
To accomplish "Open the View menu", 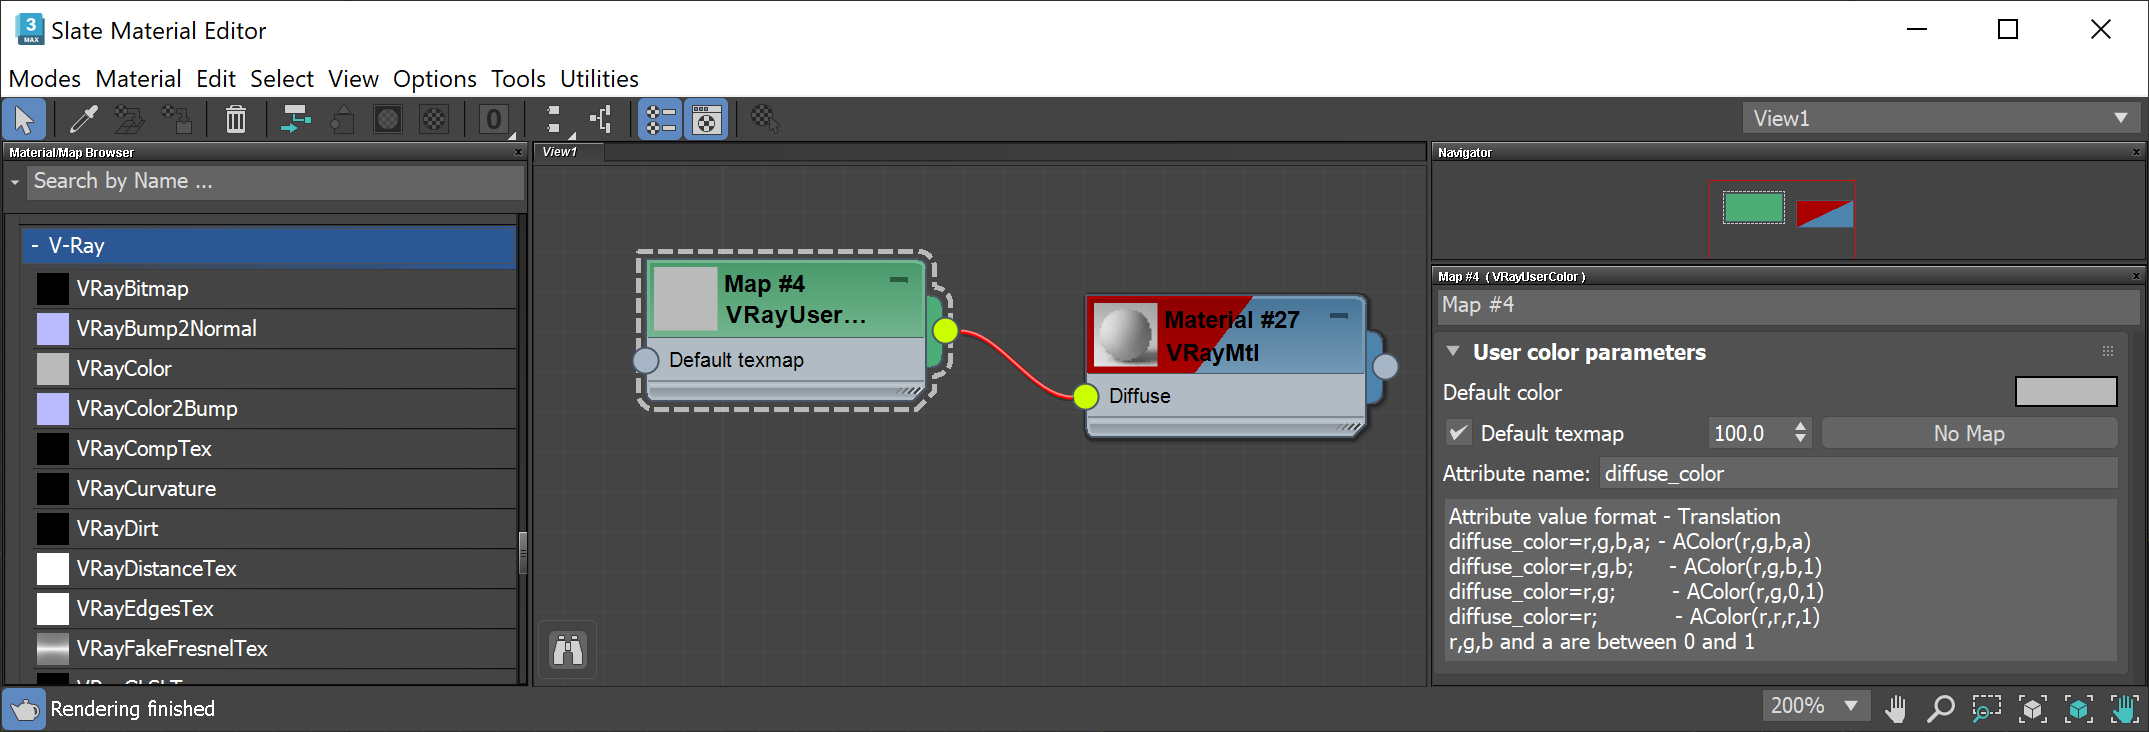I will click(x=353, y=79).
